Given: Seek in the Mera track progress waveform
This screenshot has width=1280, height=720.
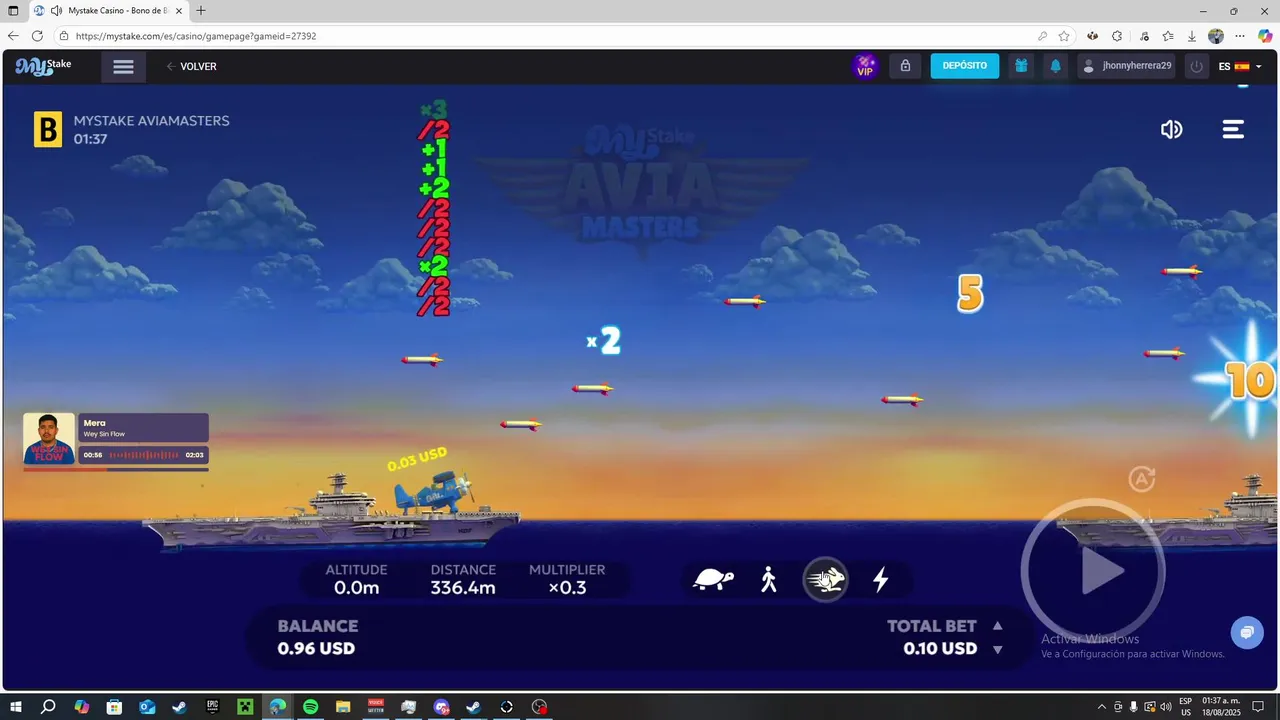Looking at the screenshot, I should click(144, 455).
